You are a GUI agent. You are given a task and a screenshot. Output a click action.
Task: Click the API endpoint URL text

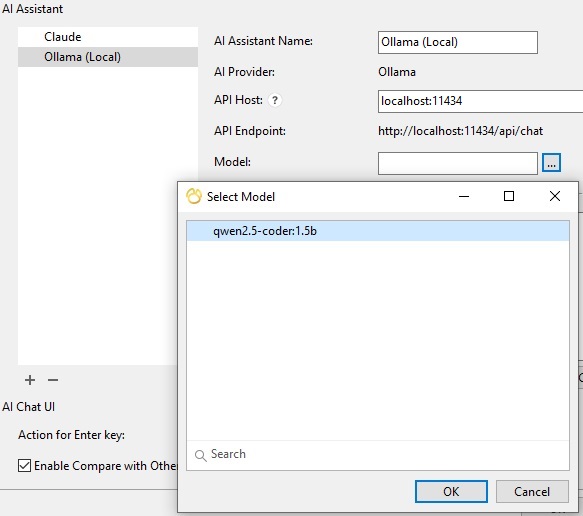460,131
